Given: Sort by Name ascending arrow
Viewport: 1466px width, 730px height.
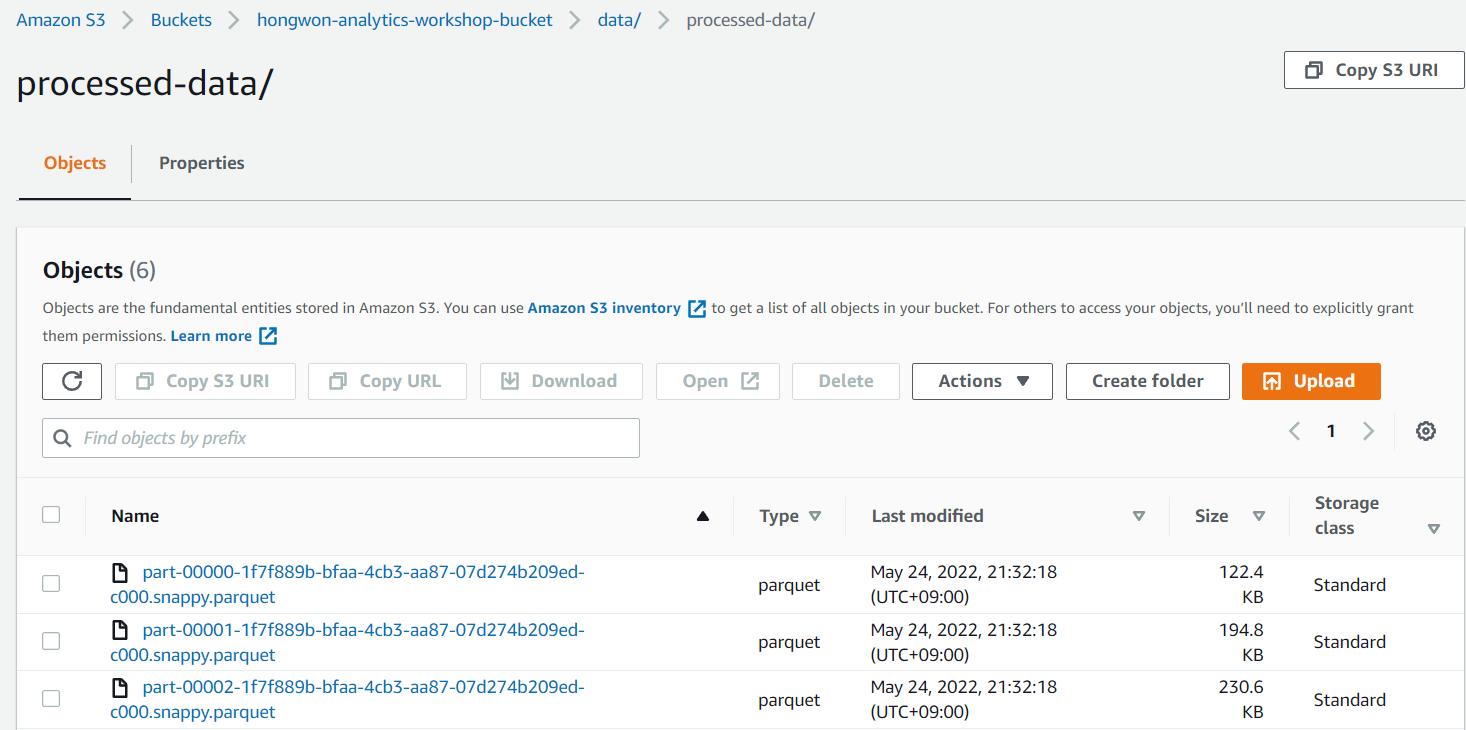Looking at the screenshot, I should coord(703,516).
